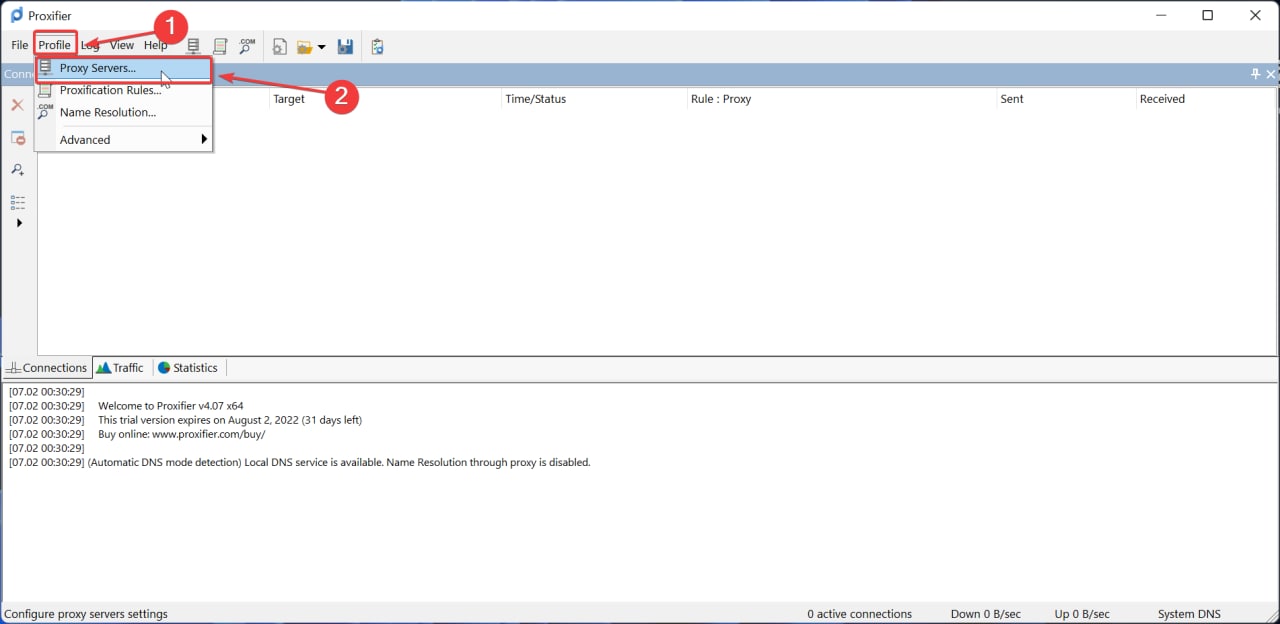The image size is (1280, 624).
Task: Save the profile using the floppy icon
Action: 345,46
